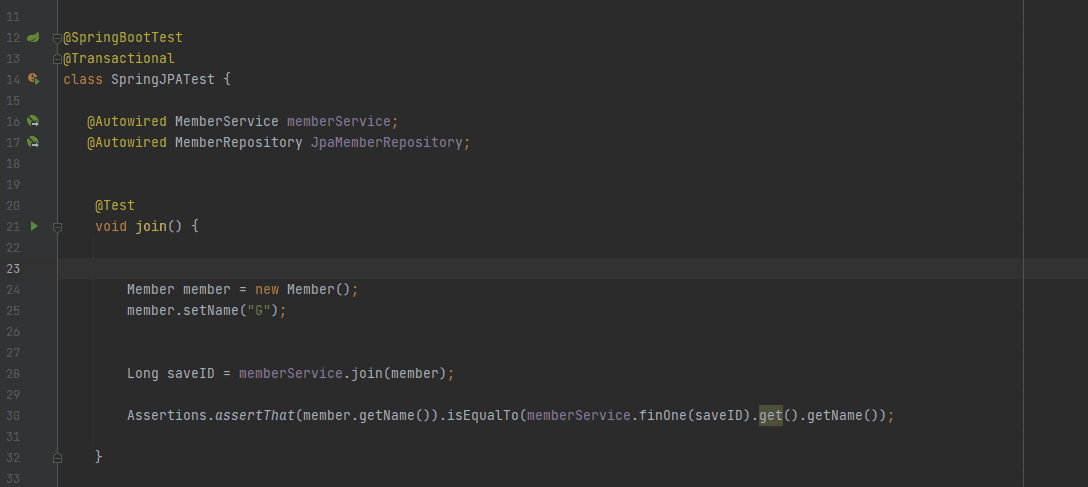This screenshot has width=1088, height=487.
Task: Click the autowired bean gutter icon for JpaMemberRepository
Action: pyautogui.click(x=33, y=142)
